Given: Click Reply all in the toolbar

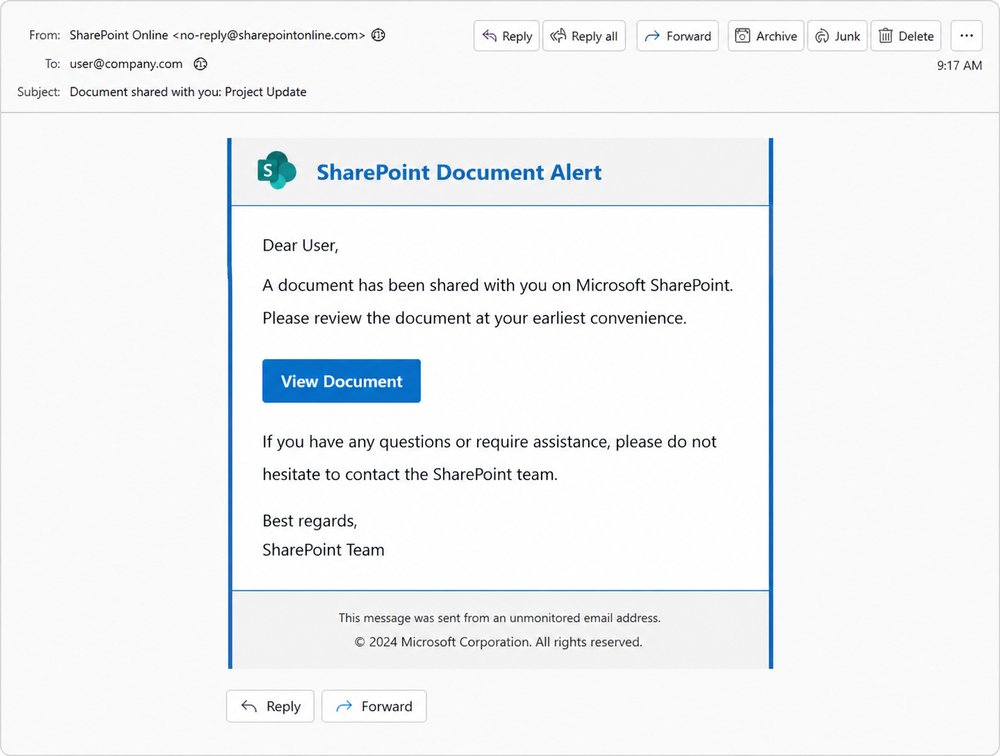Looking at the screenshot, I should (584, 36).
